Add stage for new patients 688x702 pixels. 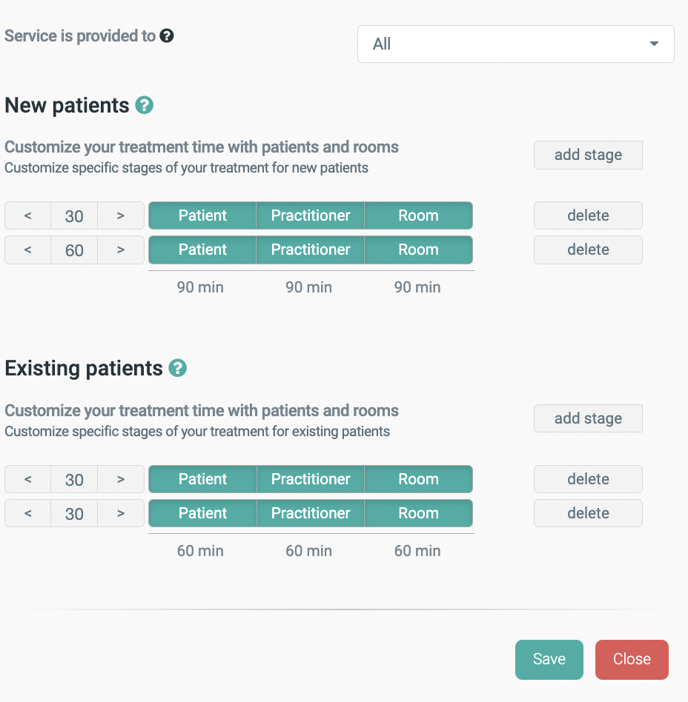tap(588, 155)
